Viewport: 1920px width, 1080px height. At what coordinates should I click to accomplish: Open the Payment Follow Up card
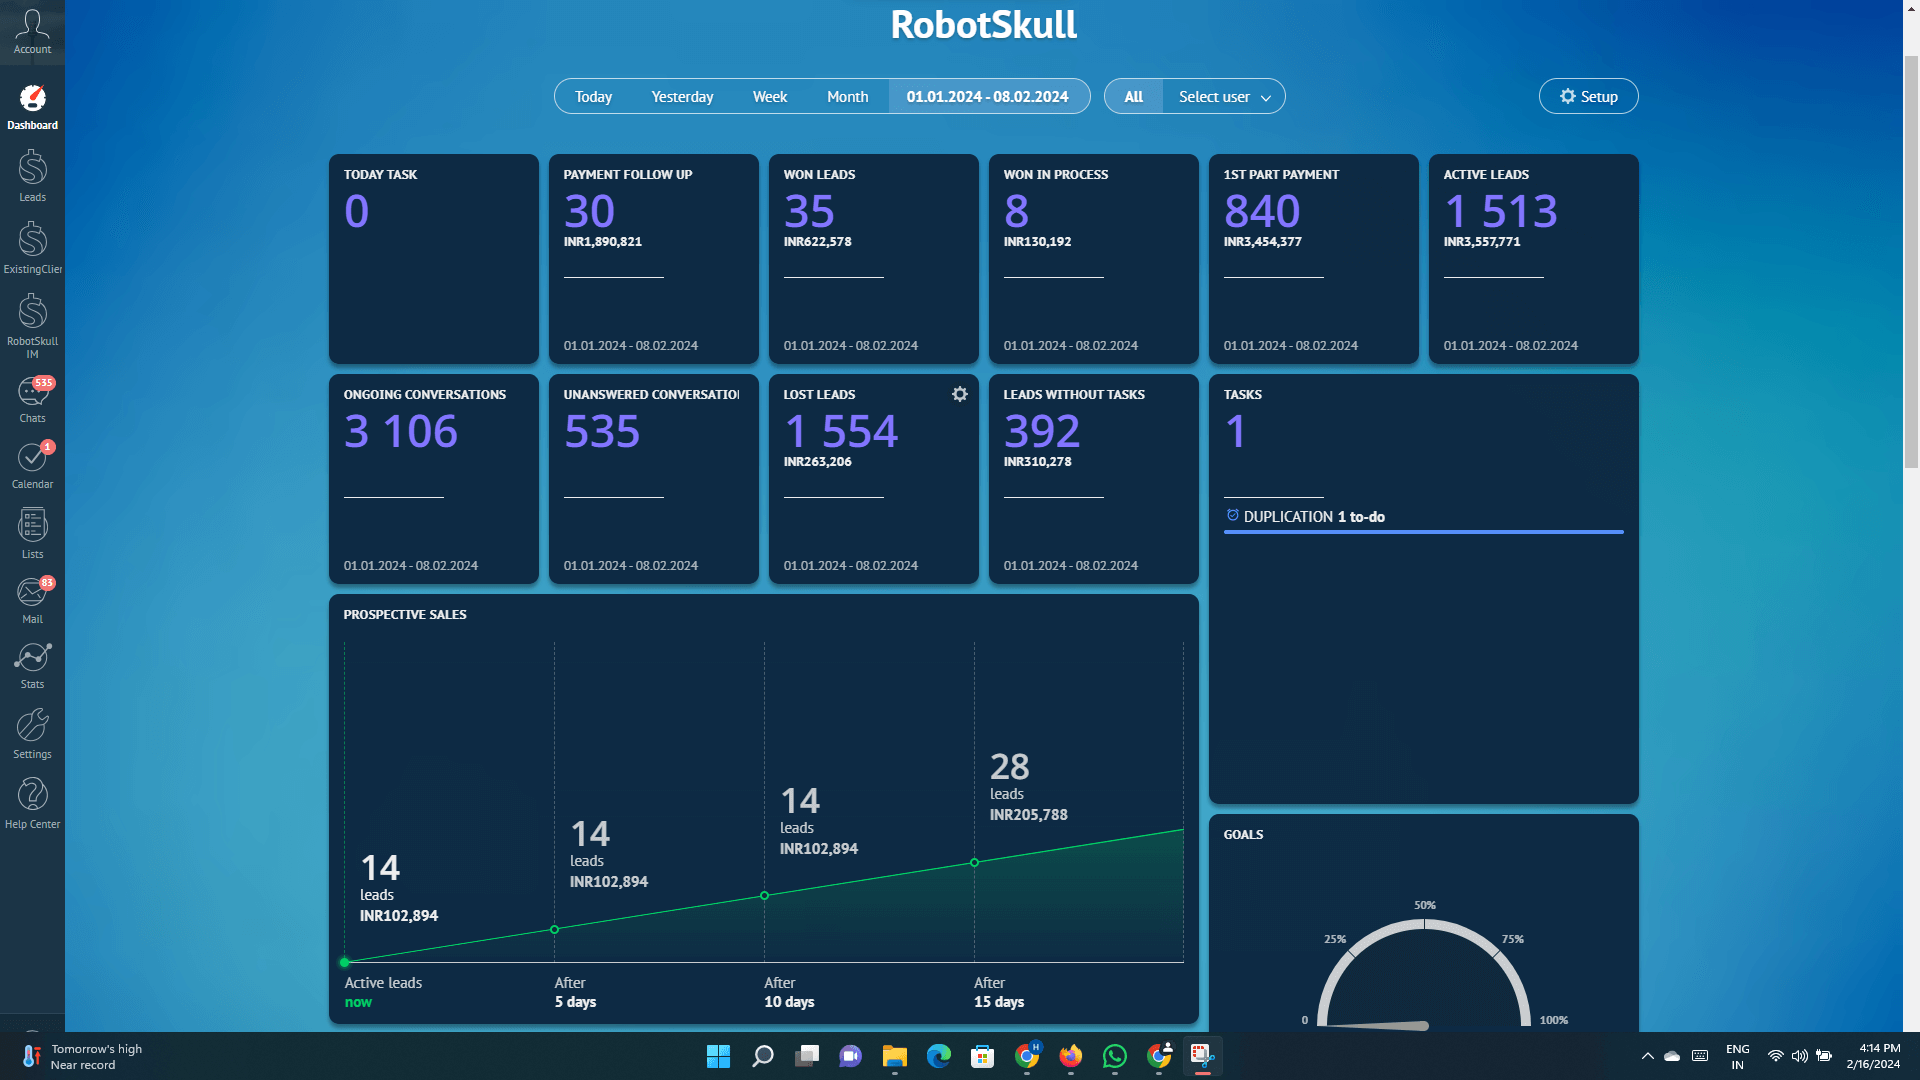point(654,258)
